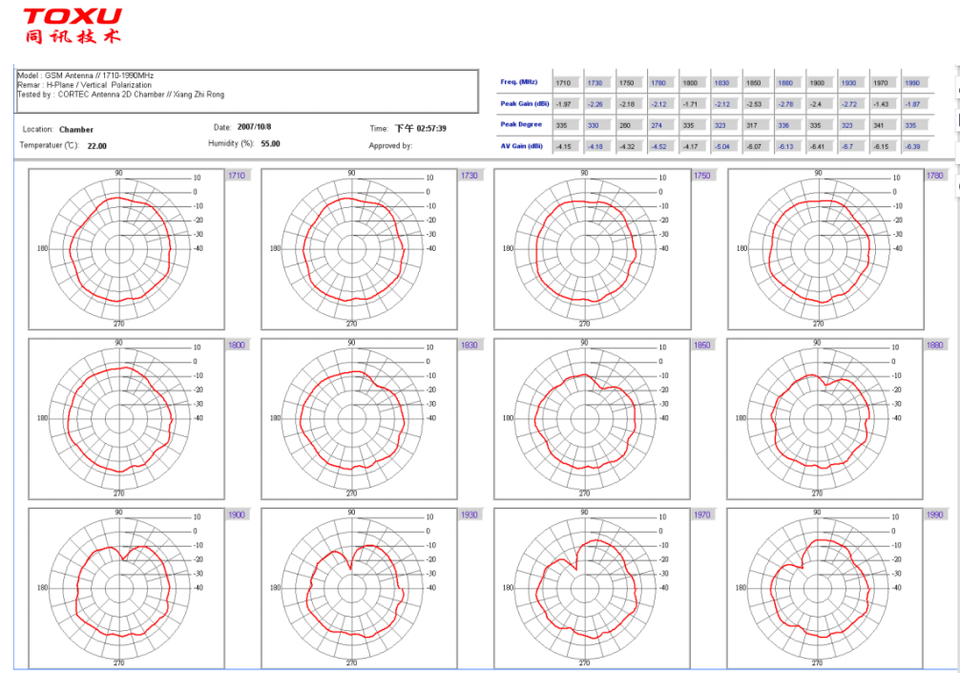Click the 1710 cell in the Freq. table row
Viewport: 960px width, 673px height.
click(x=568, y=83)
